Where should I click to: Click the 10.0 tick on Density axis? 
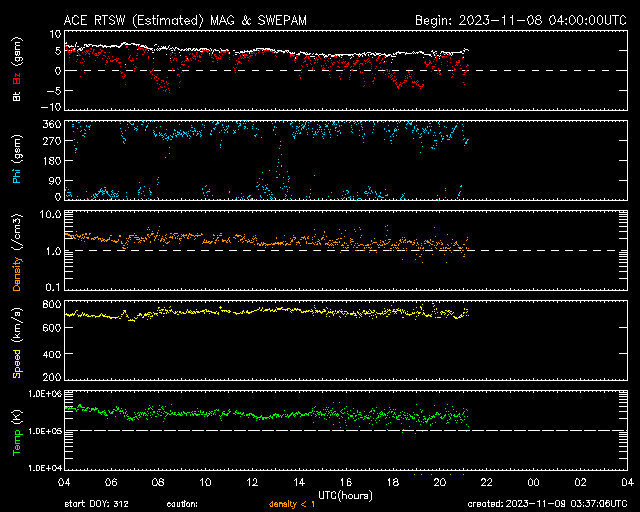pyautogui.click(x=50, y=215)
